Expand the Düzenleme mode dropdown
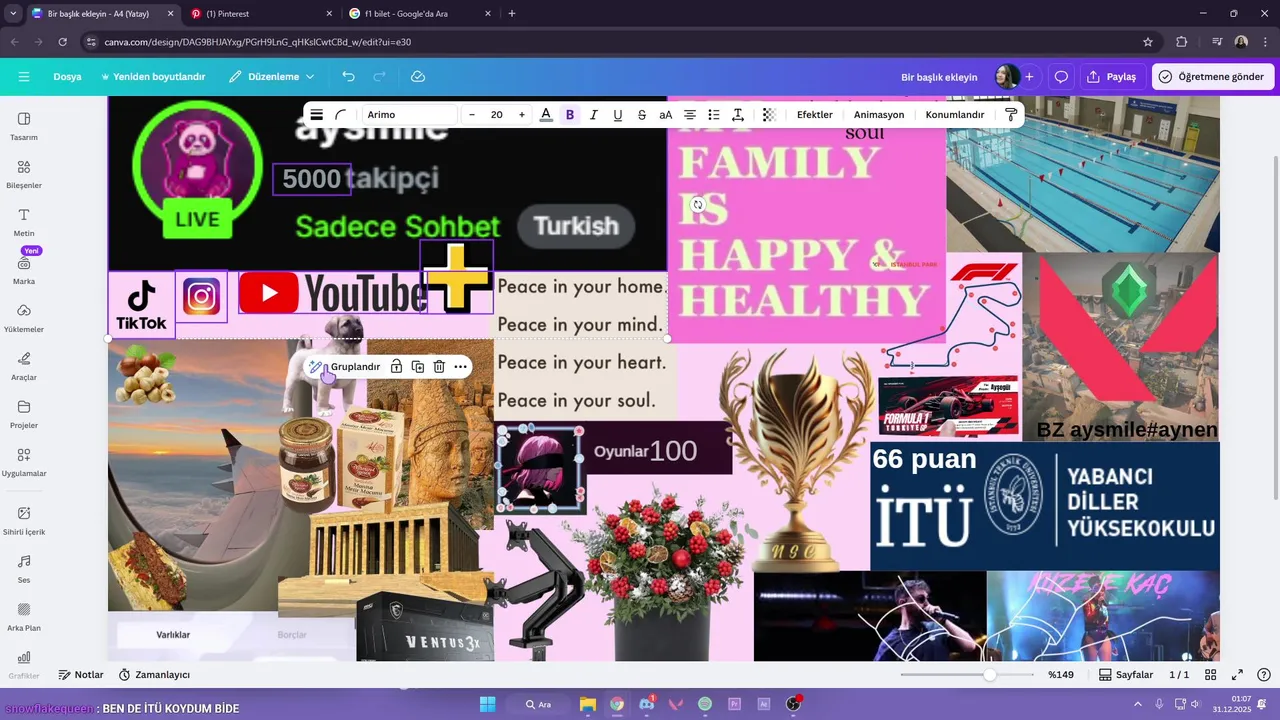1280x720 pixels. click(x=271, y=77)
